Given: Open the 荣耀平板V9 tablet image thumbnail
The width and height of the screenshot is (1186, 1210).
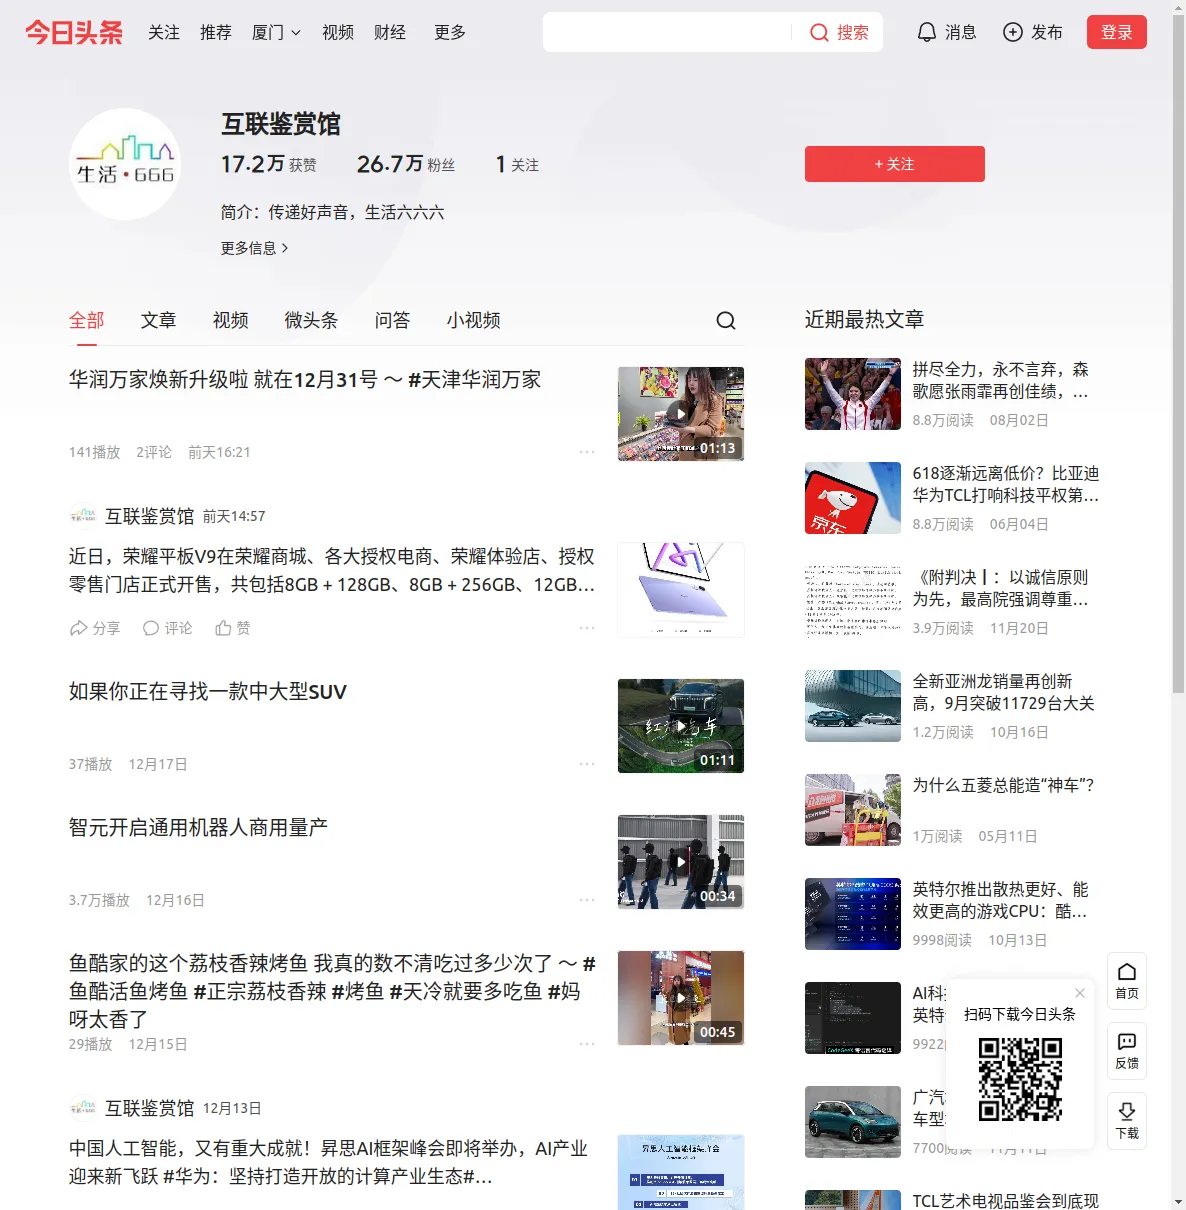Looking at the screenshot, I should coord(681,590).
